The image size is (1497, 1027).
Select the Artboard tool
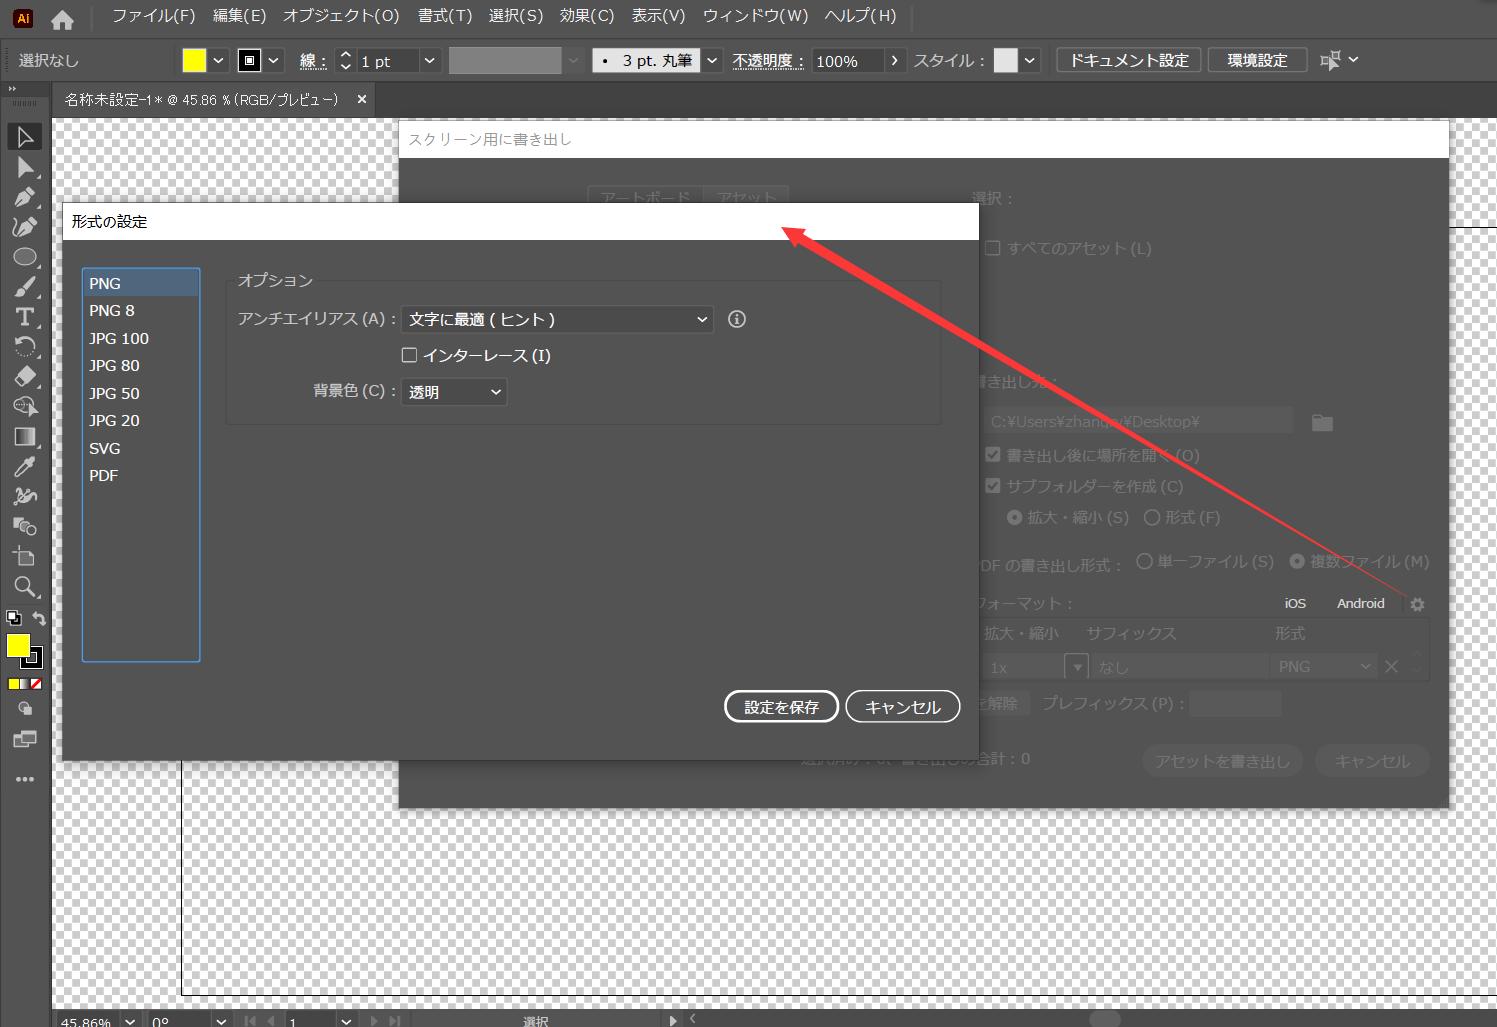[x=25, y=556]
